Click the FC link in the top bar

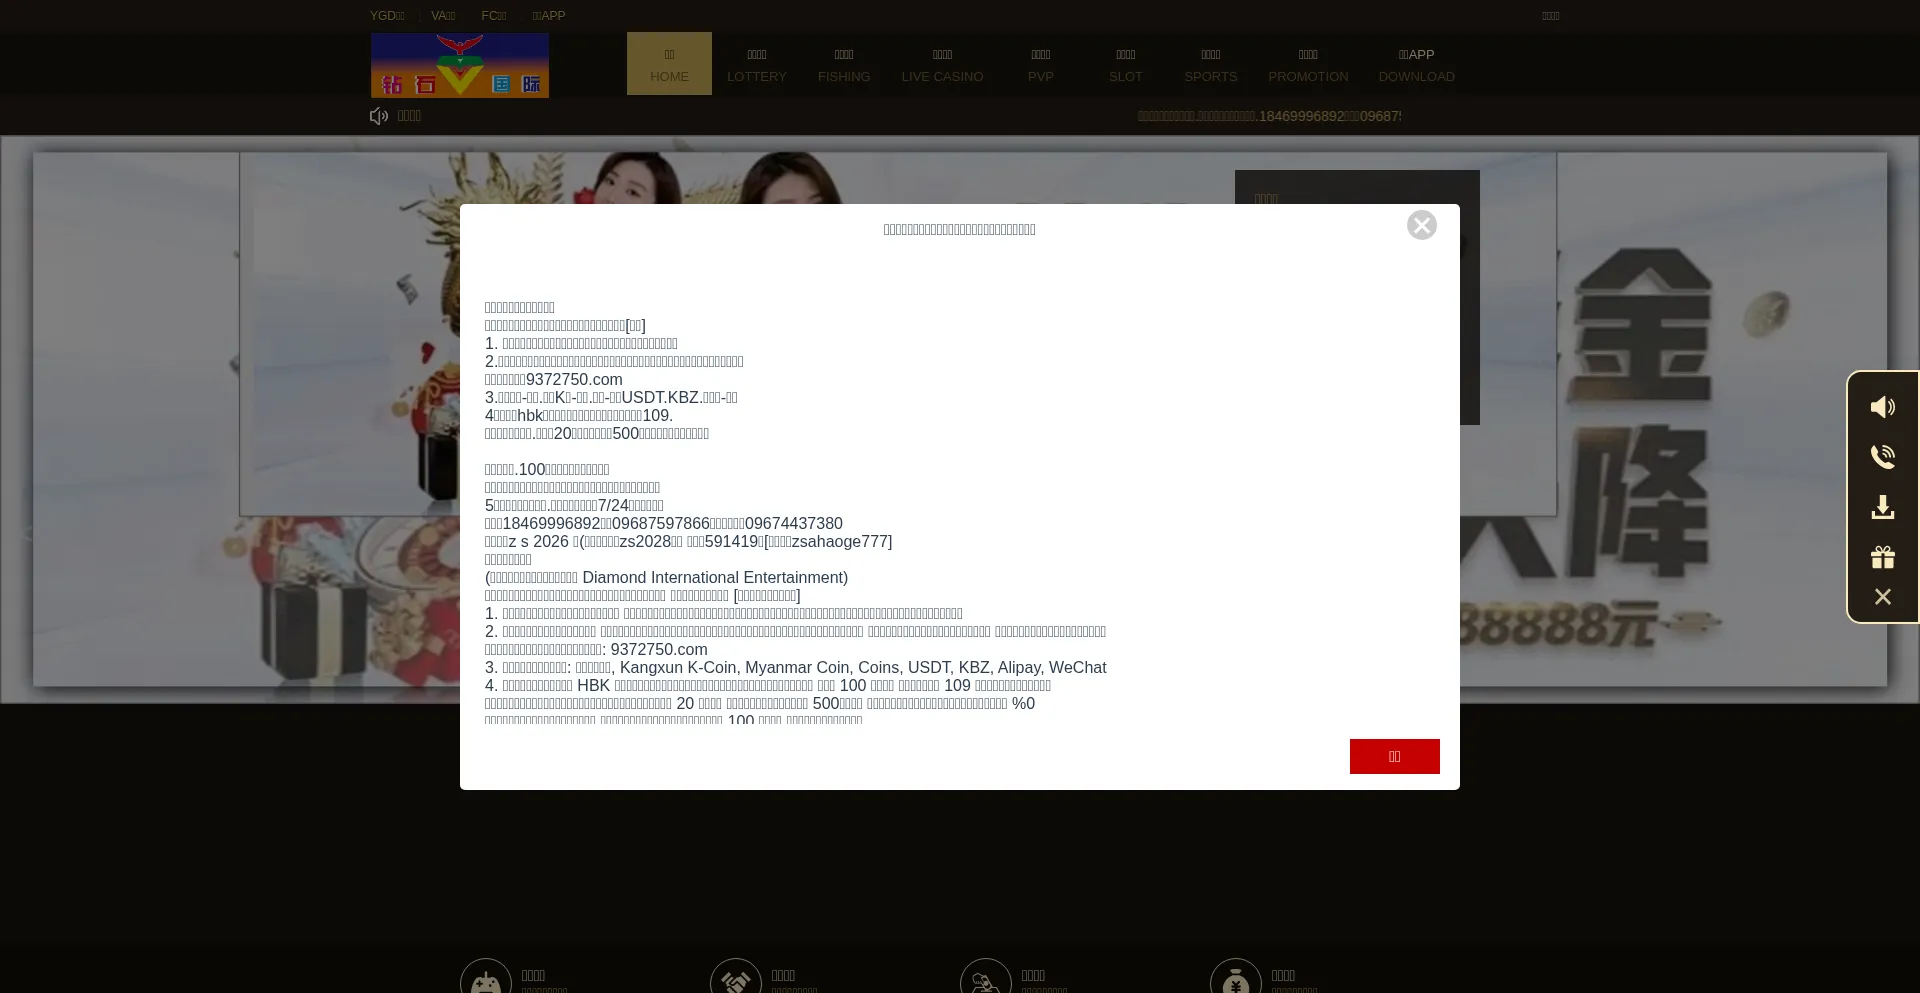494,16
